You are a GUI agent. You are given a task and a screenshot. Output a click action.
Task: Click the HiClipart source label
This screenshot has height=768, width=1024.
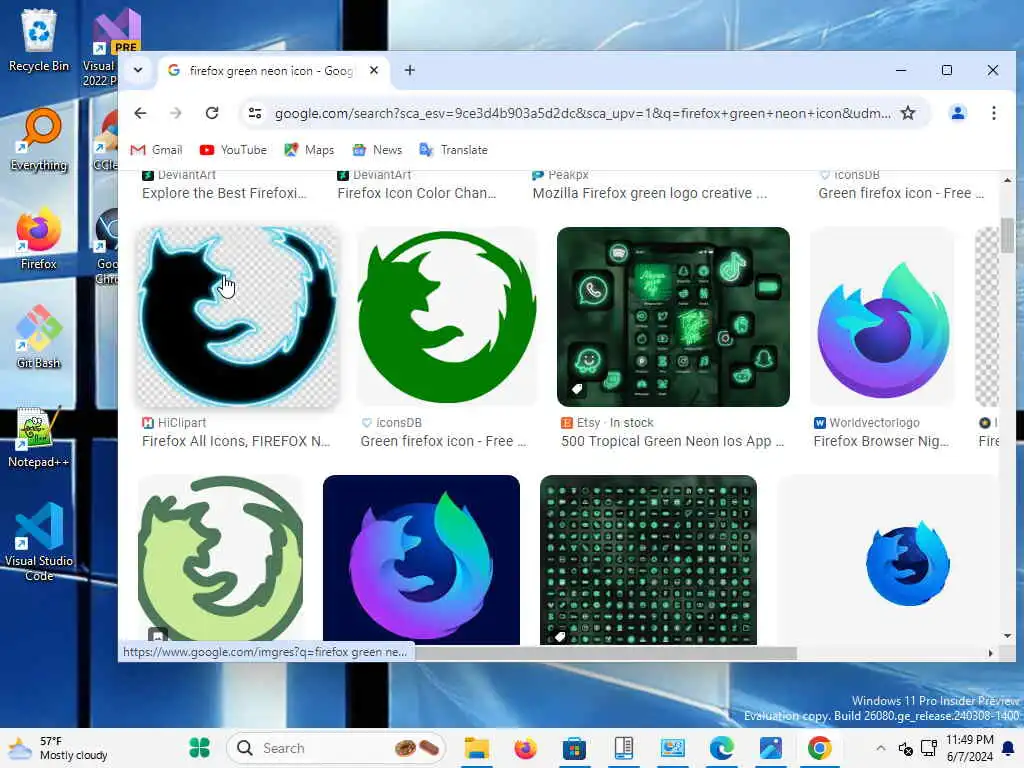coord(174,423)
